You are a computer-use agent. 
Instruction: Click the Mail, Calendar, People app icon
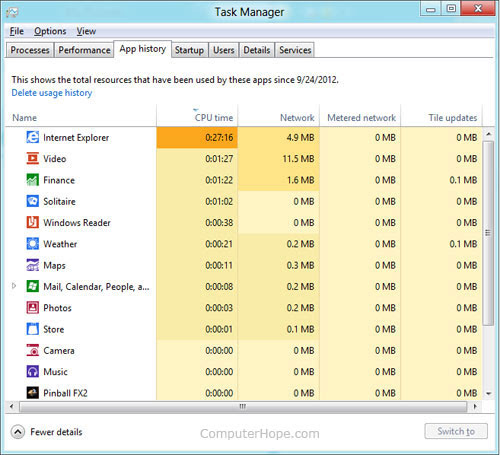pyautogui.click(x=33, y=286)
